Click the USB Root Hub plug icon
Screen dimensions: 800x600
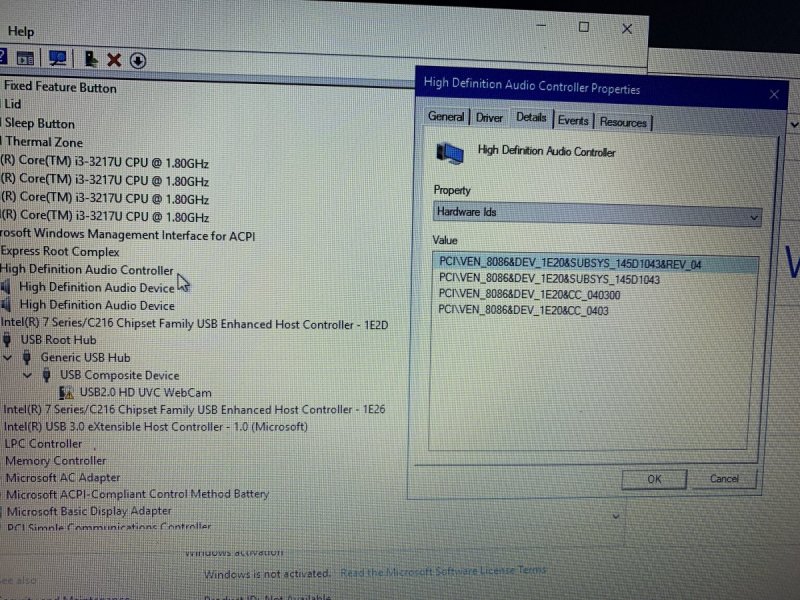tap(7, 339)
